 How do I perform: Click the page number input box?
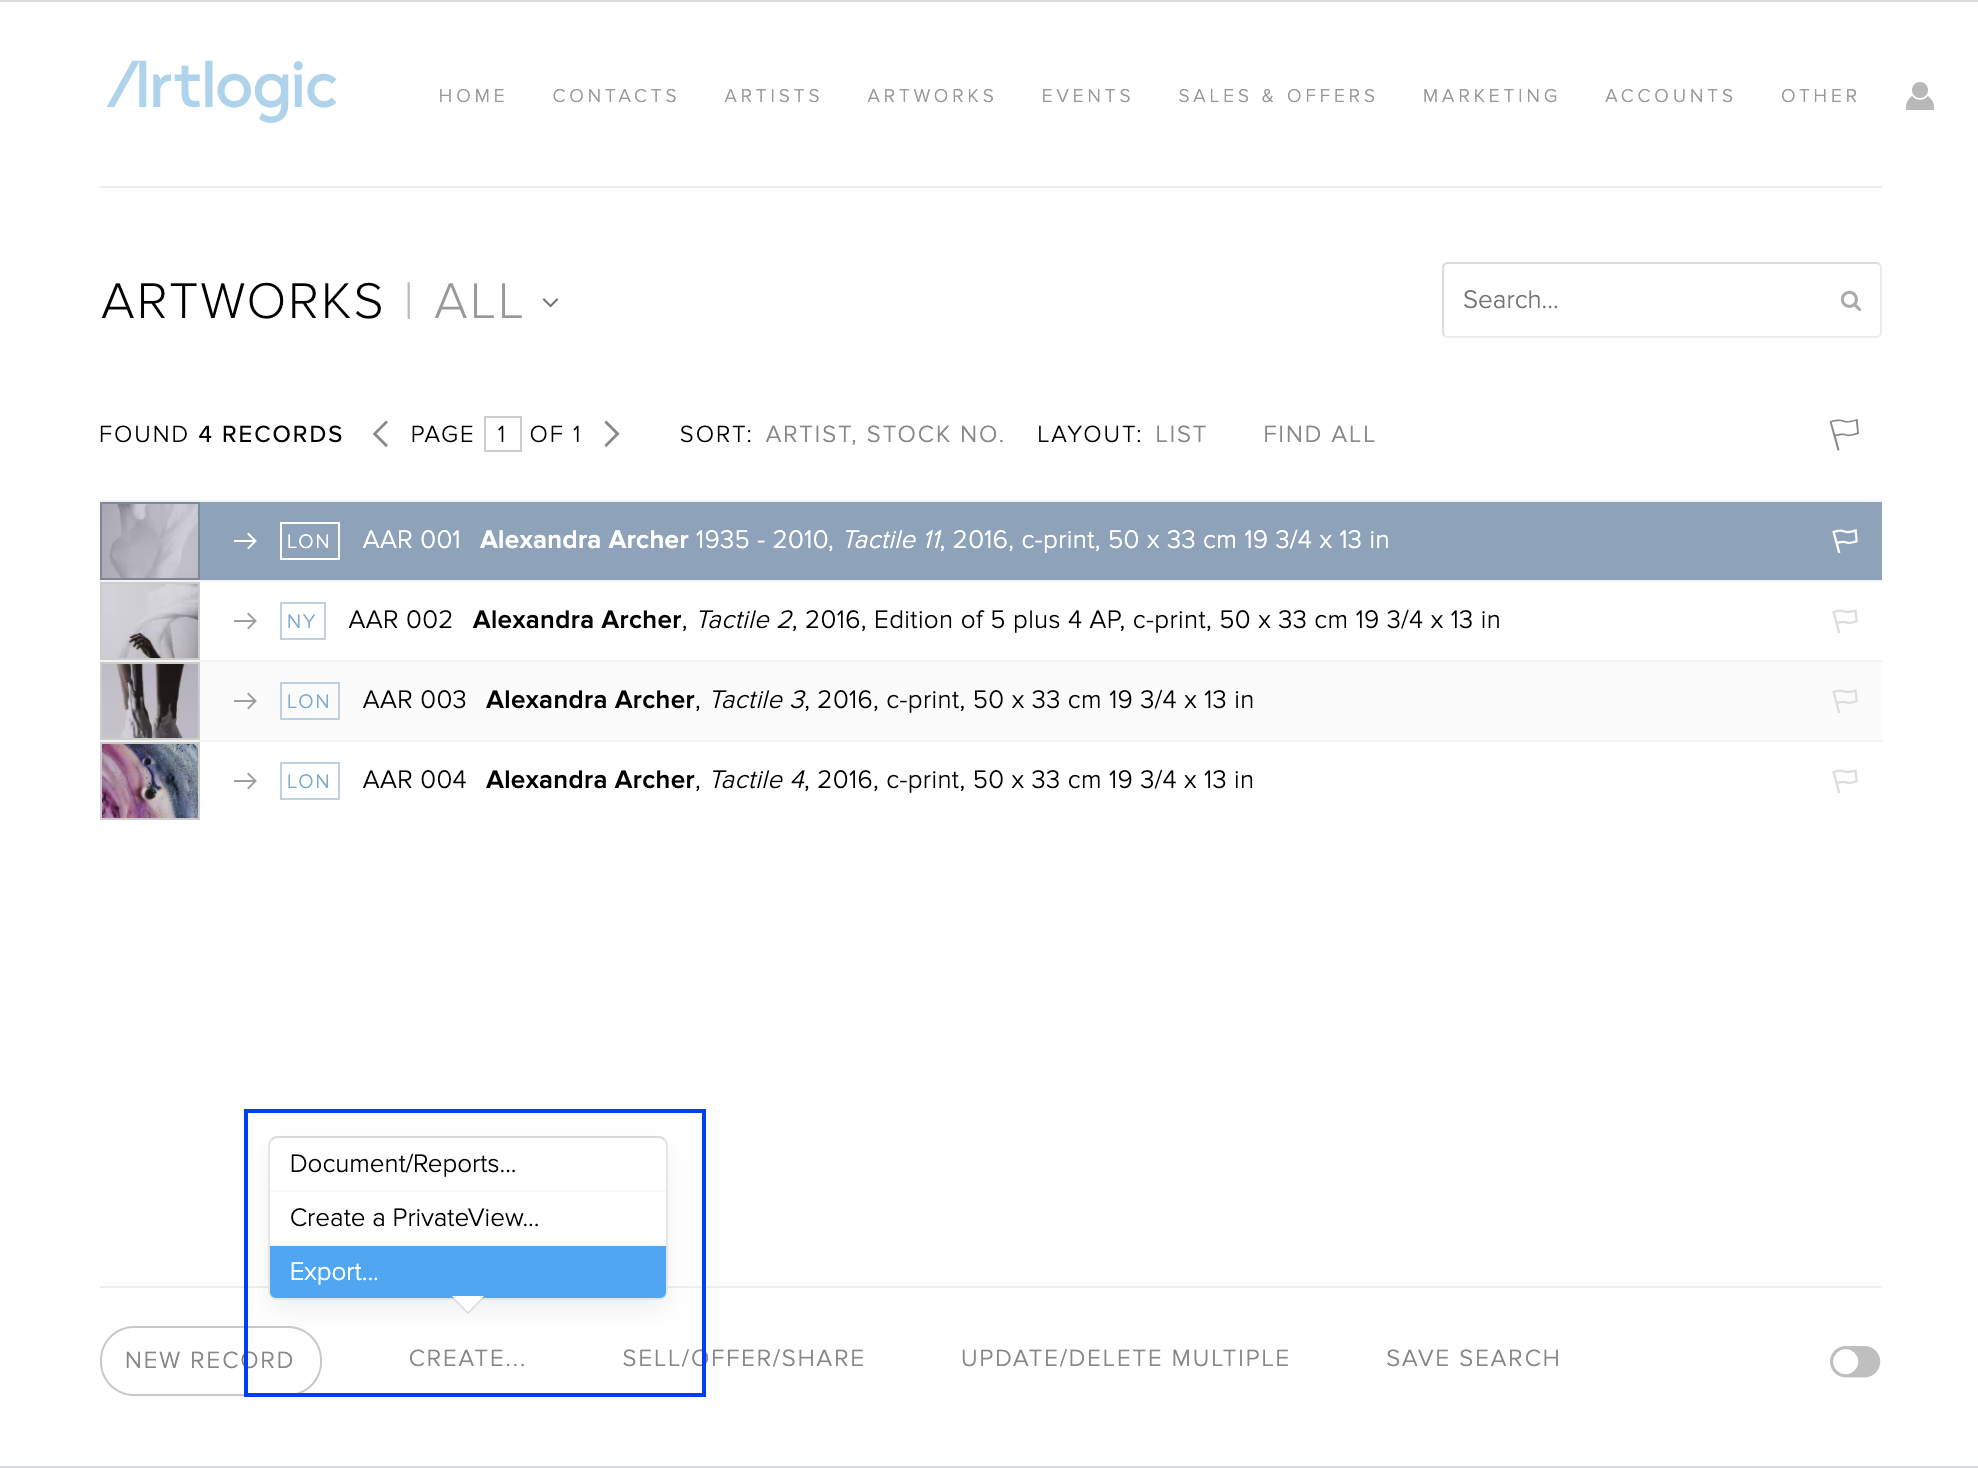(x=502, y=434)
